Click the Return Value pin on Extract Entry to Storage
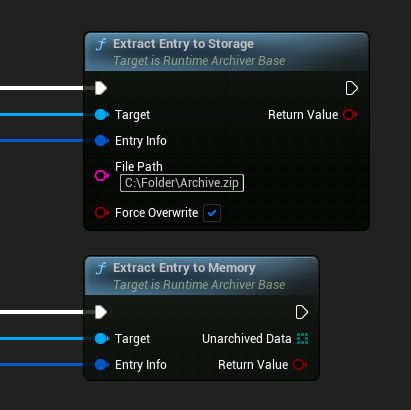 click(x=350, y=115)
